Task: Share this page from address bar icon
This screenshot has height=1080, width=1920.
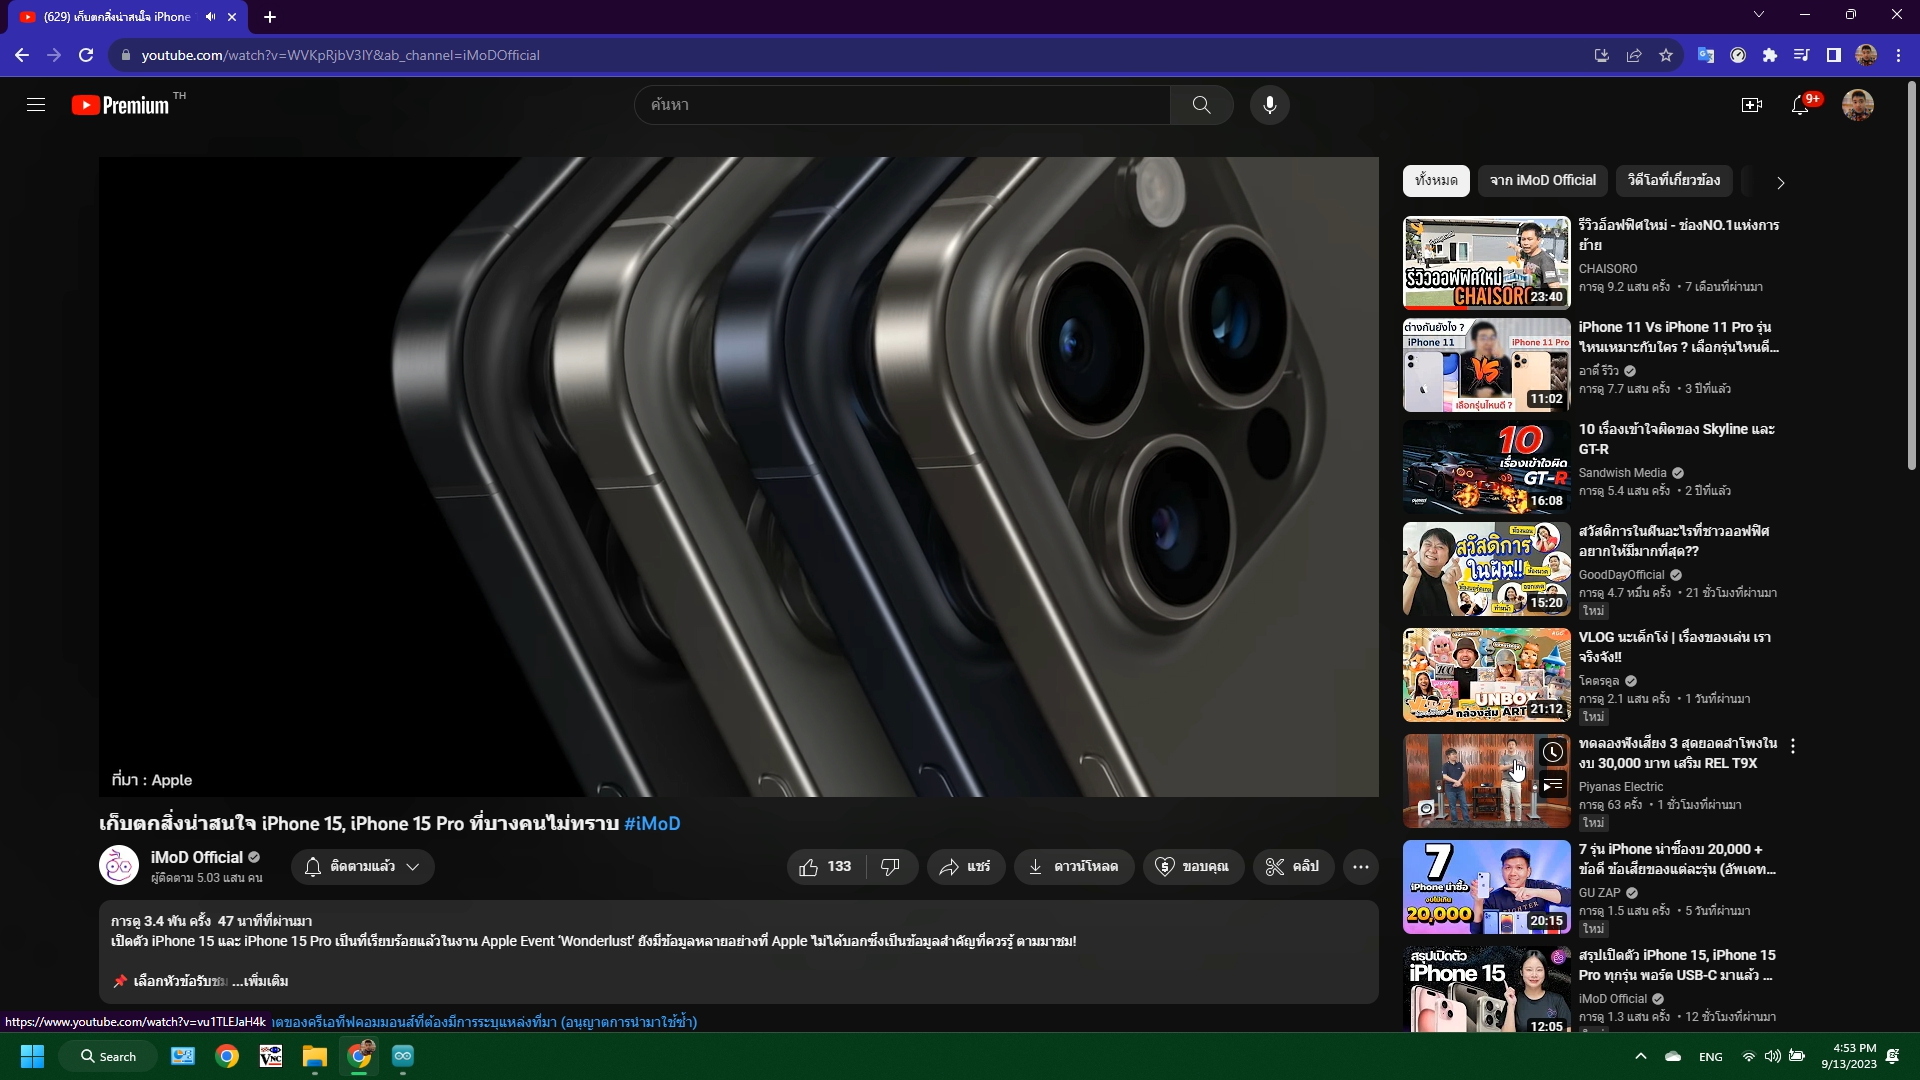Action: click(x=1634, y=55)
